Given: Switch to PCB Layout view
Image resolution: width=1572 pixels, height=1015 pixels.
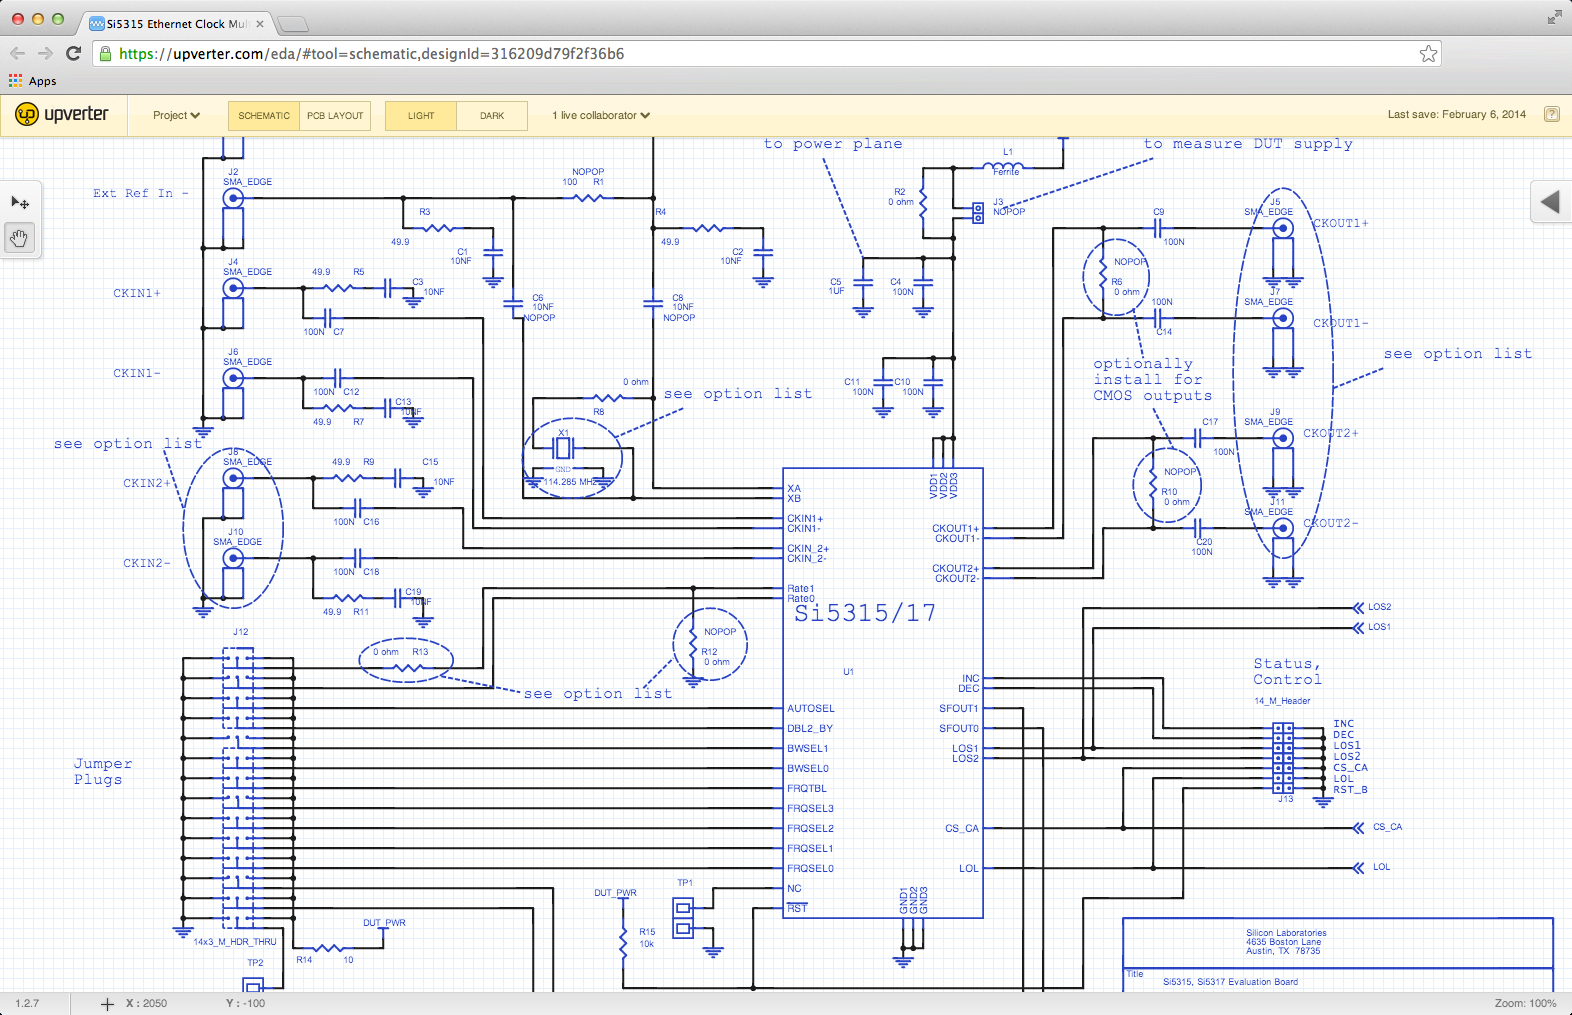Looking at the screenshot, I should [x=335, y=116].
